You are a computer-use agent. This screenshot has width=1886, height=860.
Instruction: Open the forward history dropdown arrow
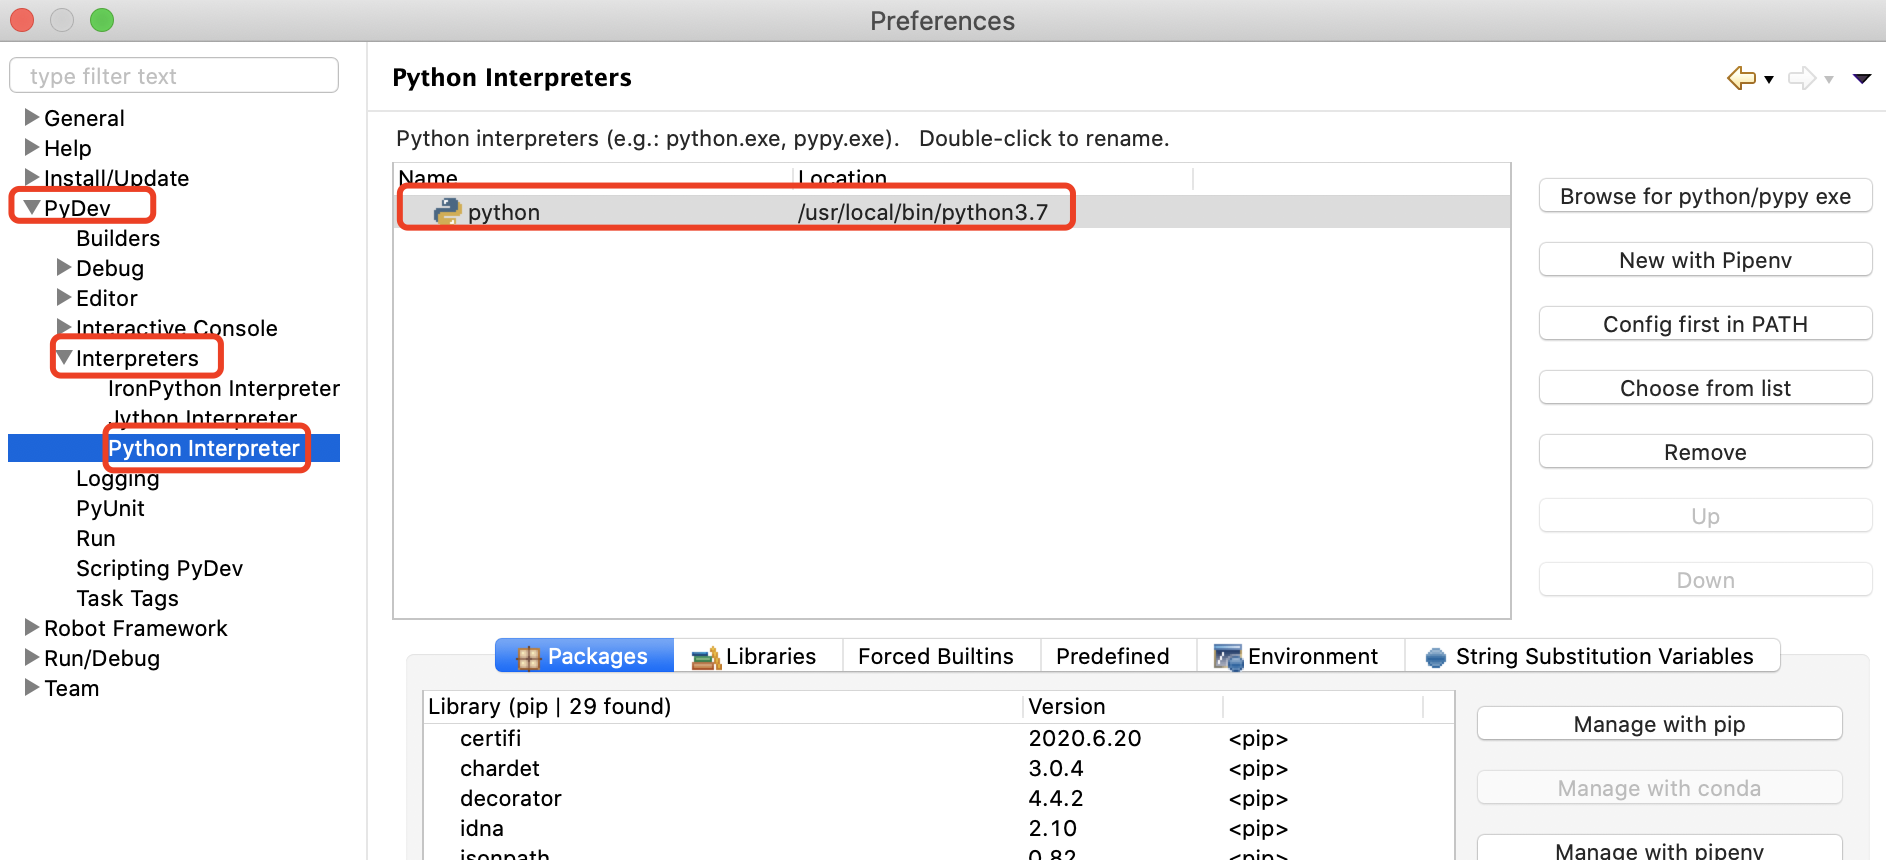1829,80
